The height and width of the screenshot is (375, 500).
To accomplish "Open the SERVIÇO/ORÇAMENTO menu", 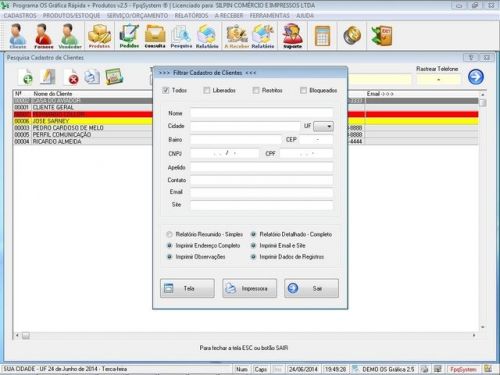I will pyautogui.click(x=137, y=16).
